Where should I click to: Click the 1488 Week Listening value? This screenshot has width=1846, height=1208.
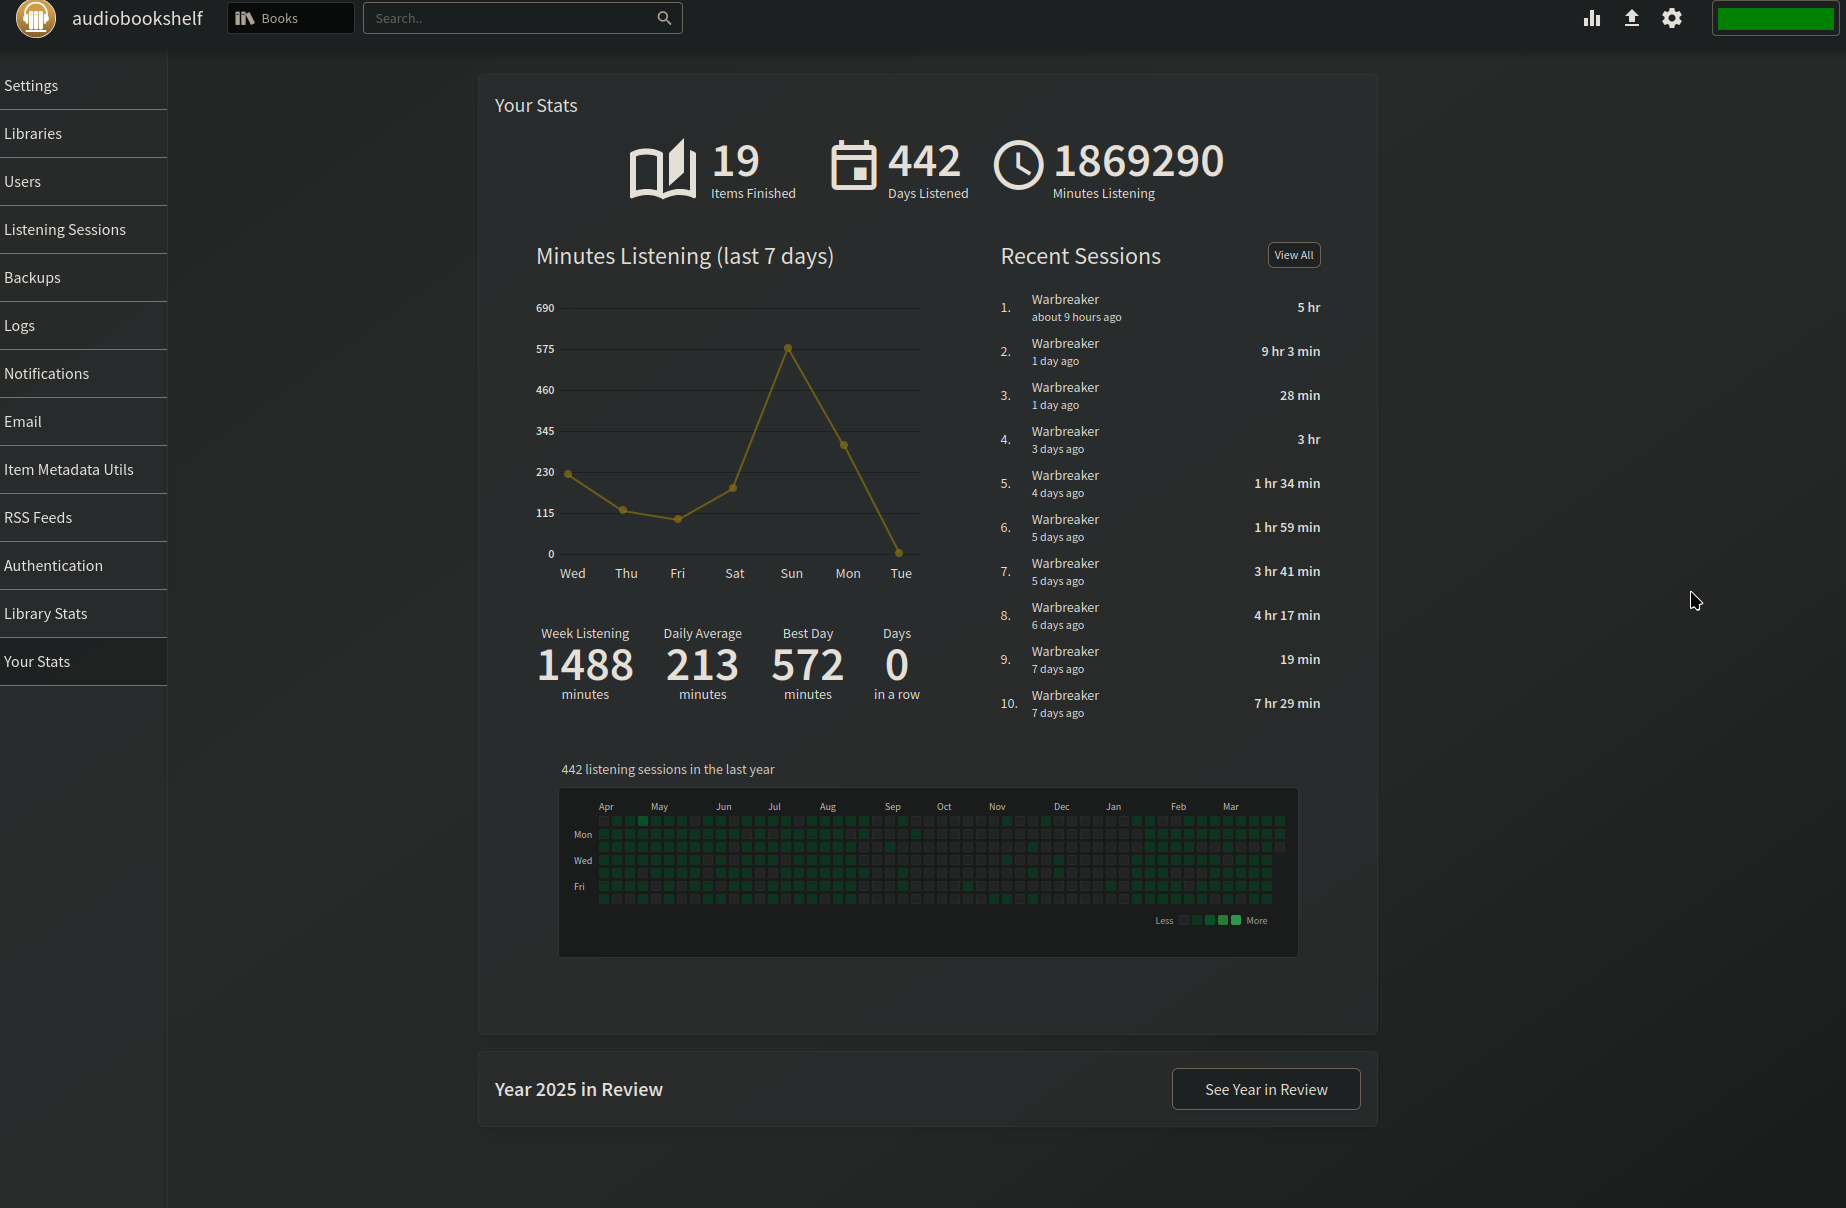[x=585, y=665]
